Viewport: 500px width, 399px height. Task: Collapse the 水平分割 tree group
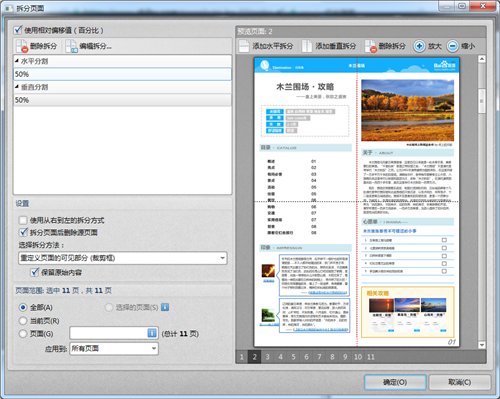[17, 61]
